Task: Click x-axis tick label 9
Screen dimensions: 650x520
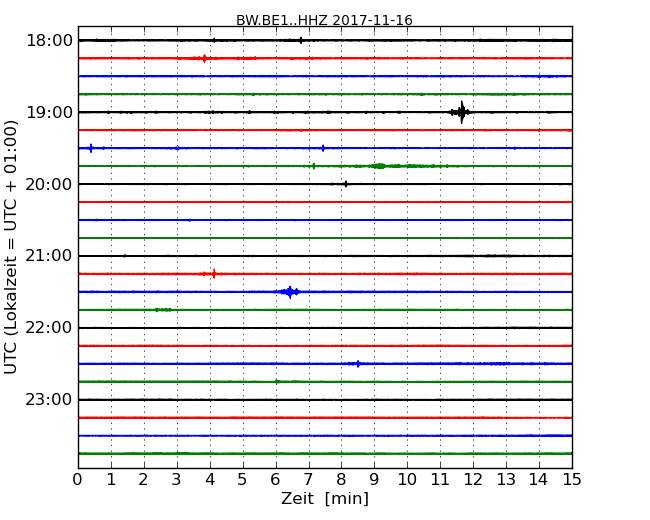Action: point(374,479)
